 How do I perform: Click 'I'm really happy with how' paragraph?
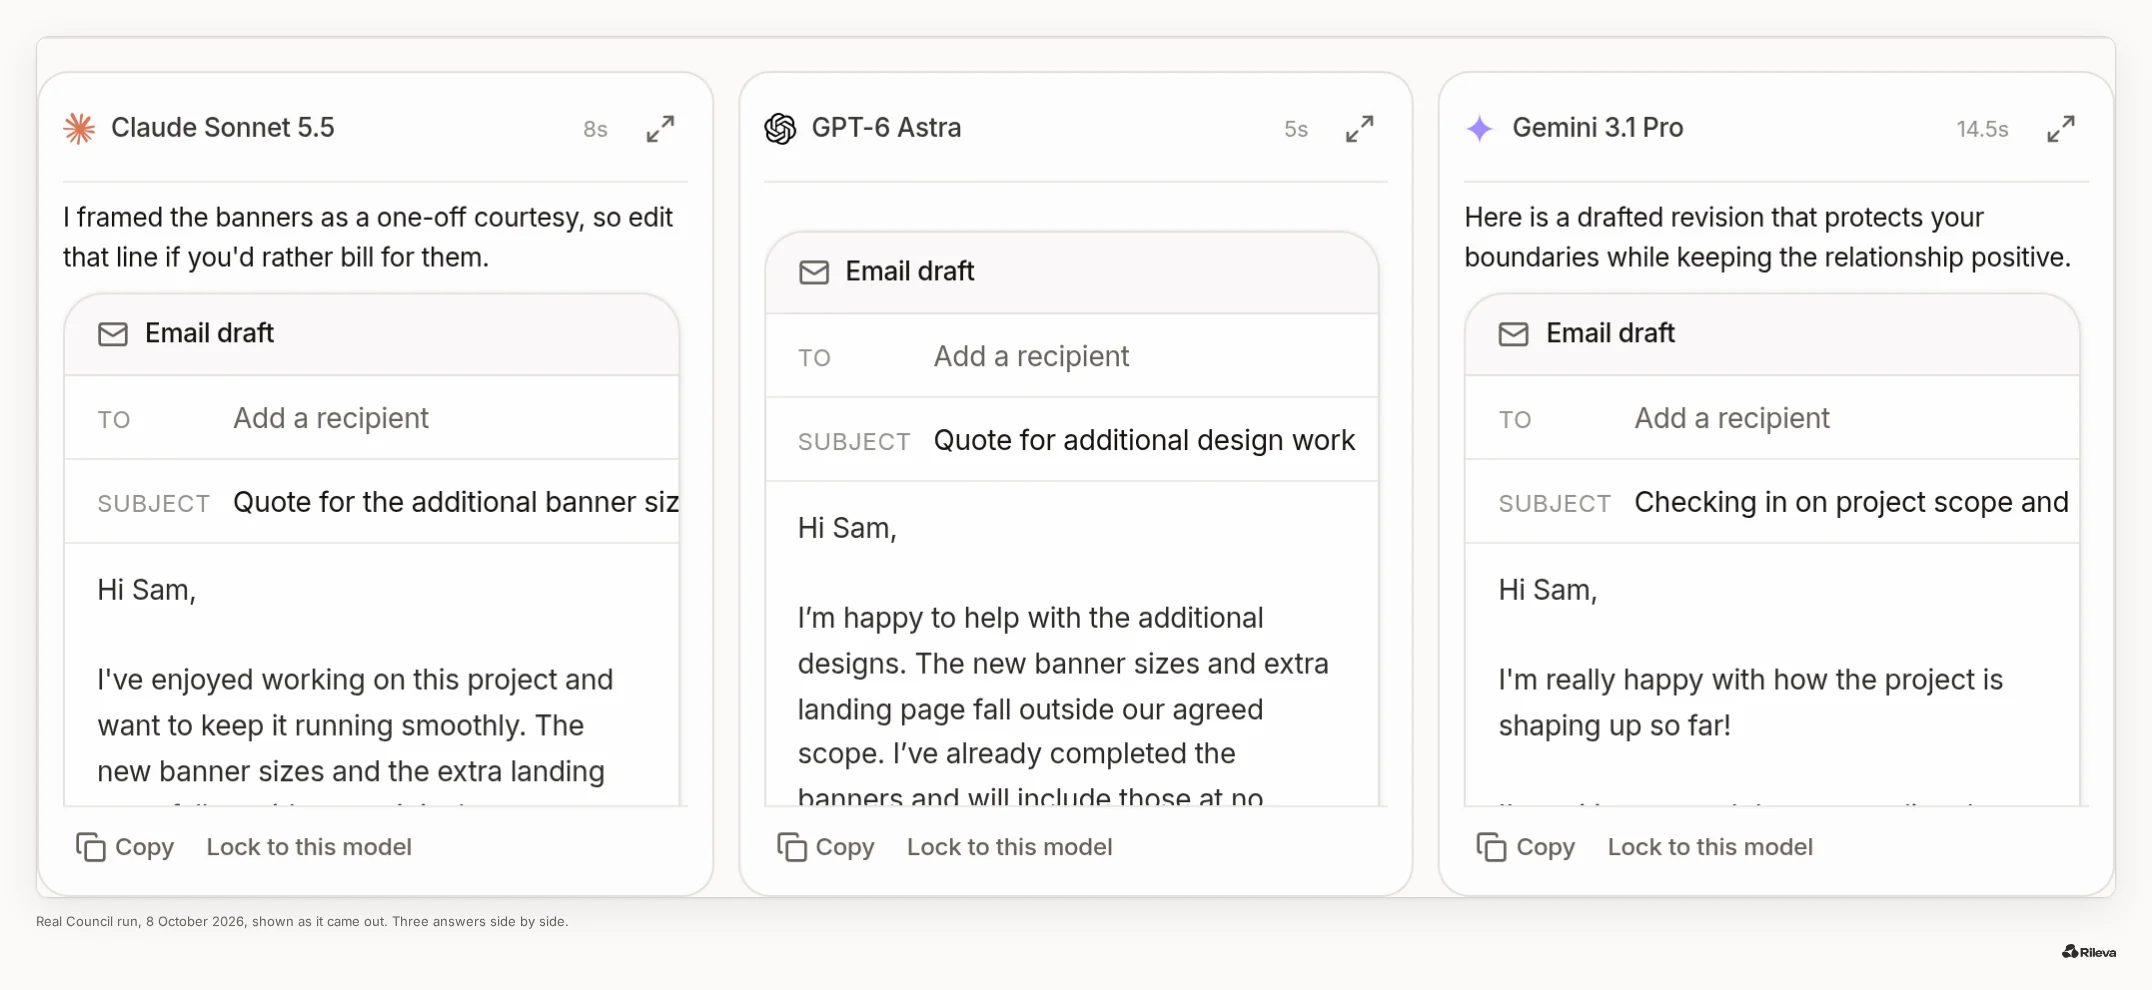pos(1750,702)
